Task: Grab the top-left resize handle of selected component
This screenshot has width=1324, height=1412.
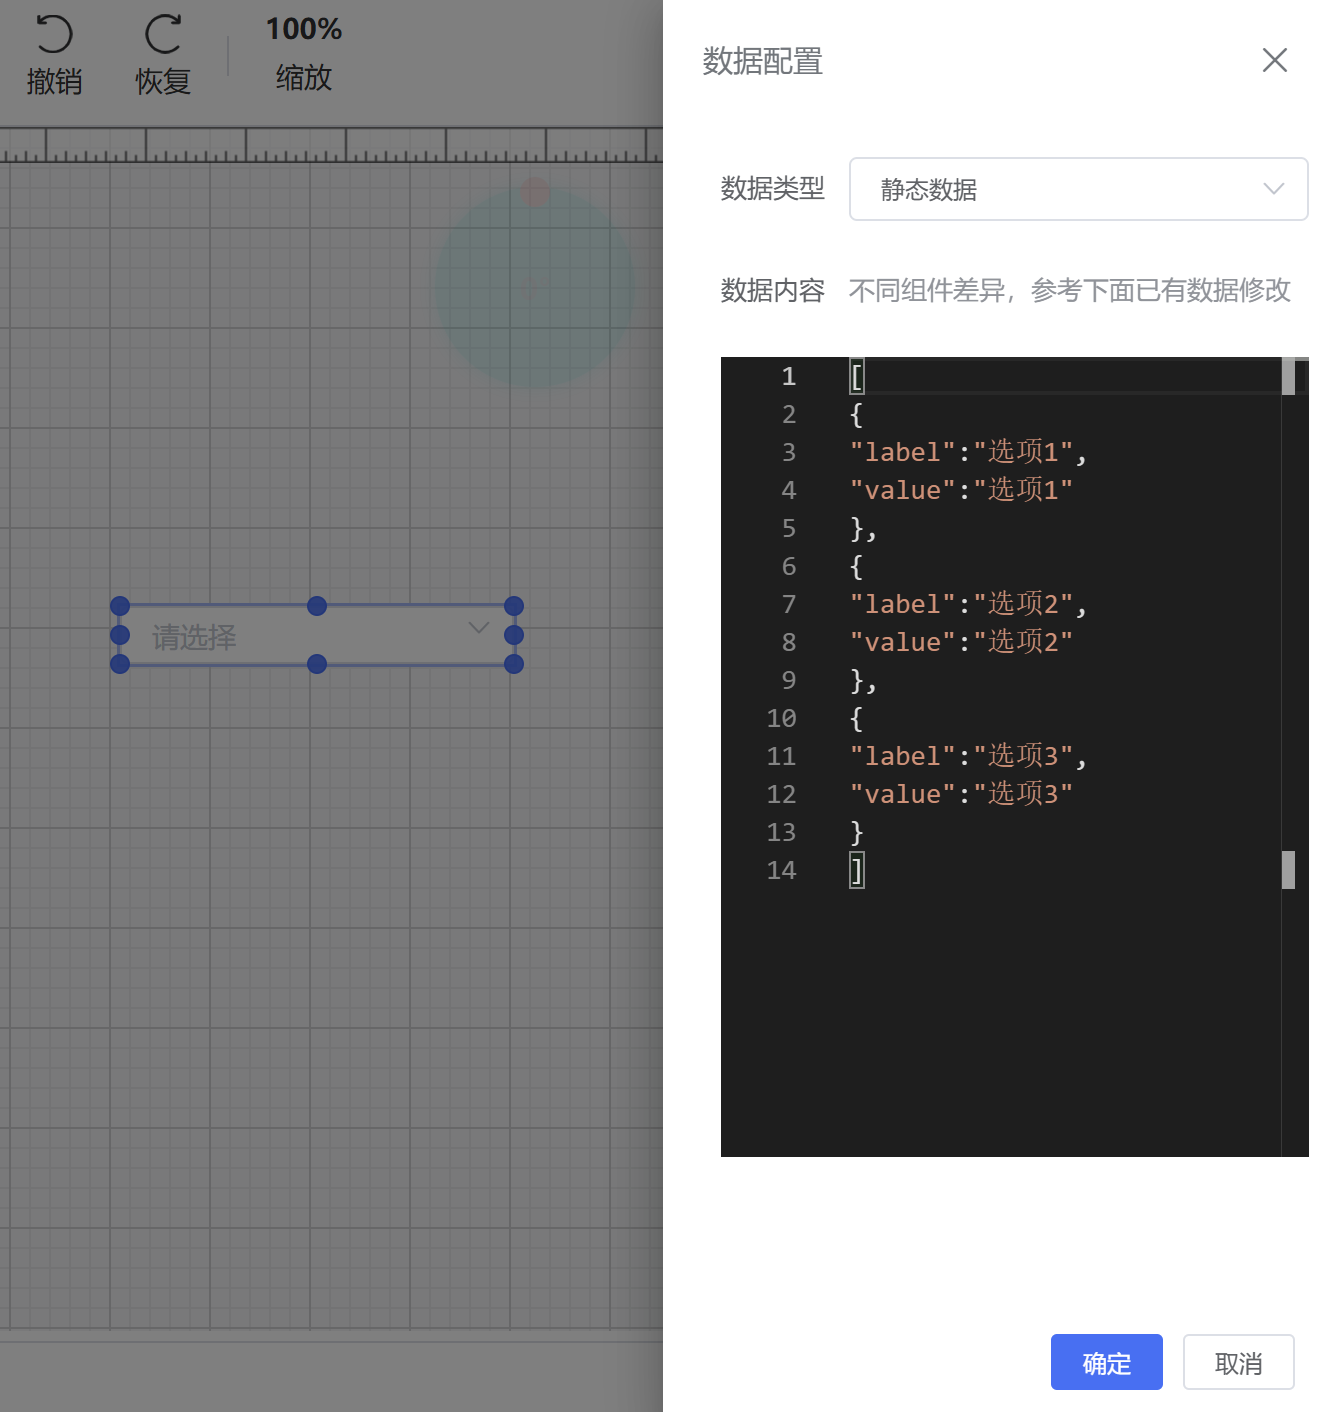Action: click(x=120, y=606)
